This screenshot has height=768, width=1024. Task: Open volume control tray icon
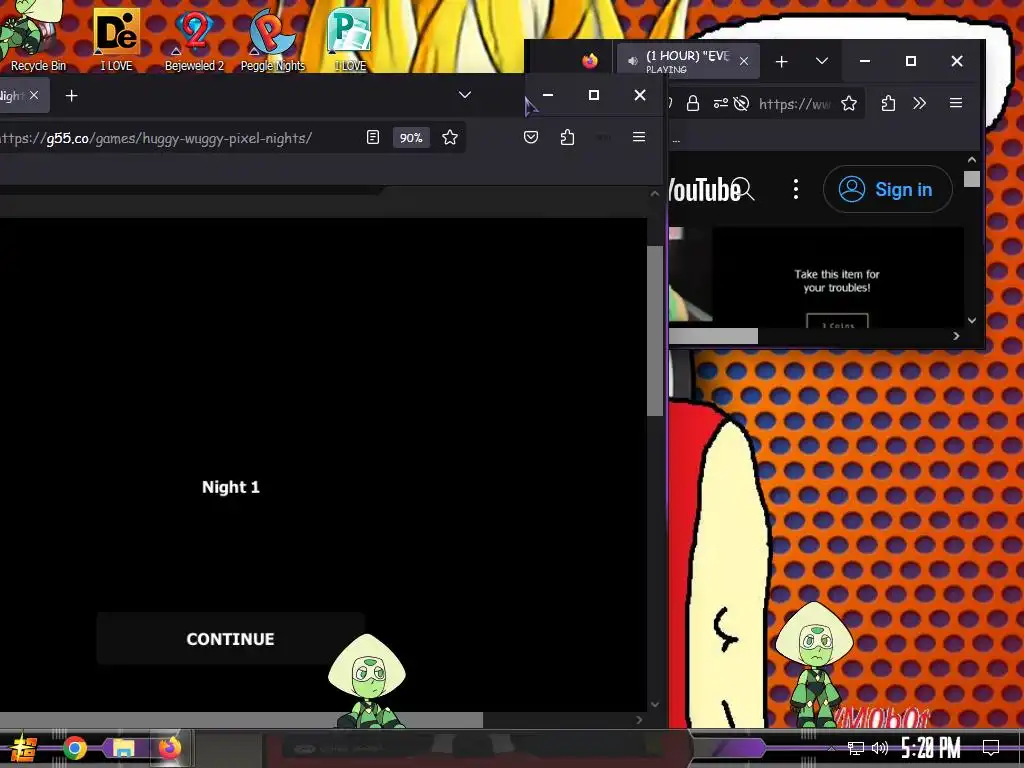pyautogui.click(x=880, y=748)
